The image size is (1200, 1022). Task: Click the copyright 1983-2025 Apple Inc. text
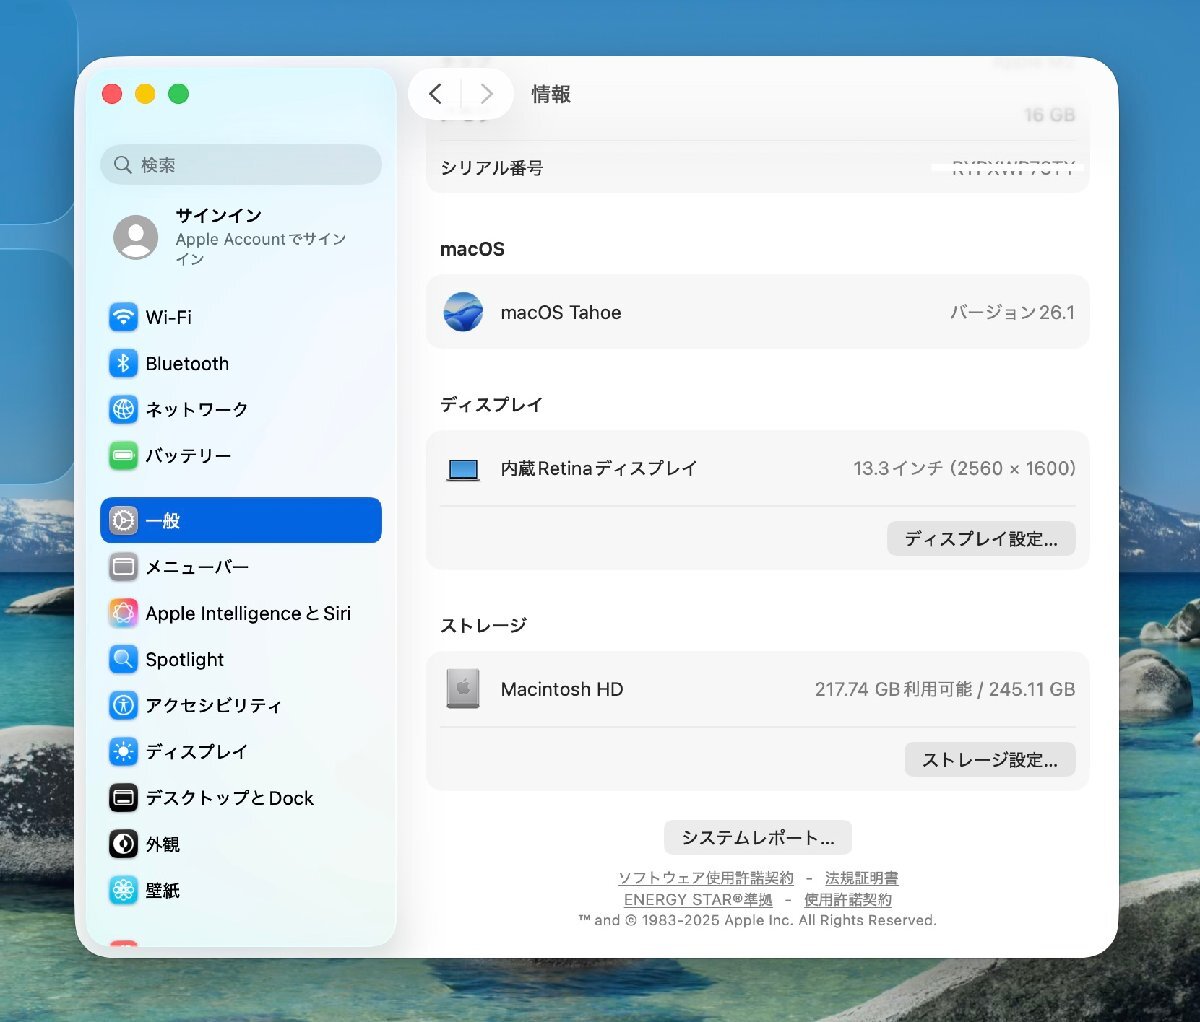pos(757,920)
